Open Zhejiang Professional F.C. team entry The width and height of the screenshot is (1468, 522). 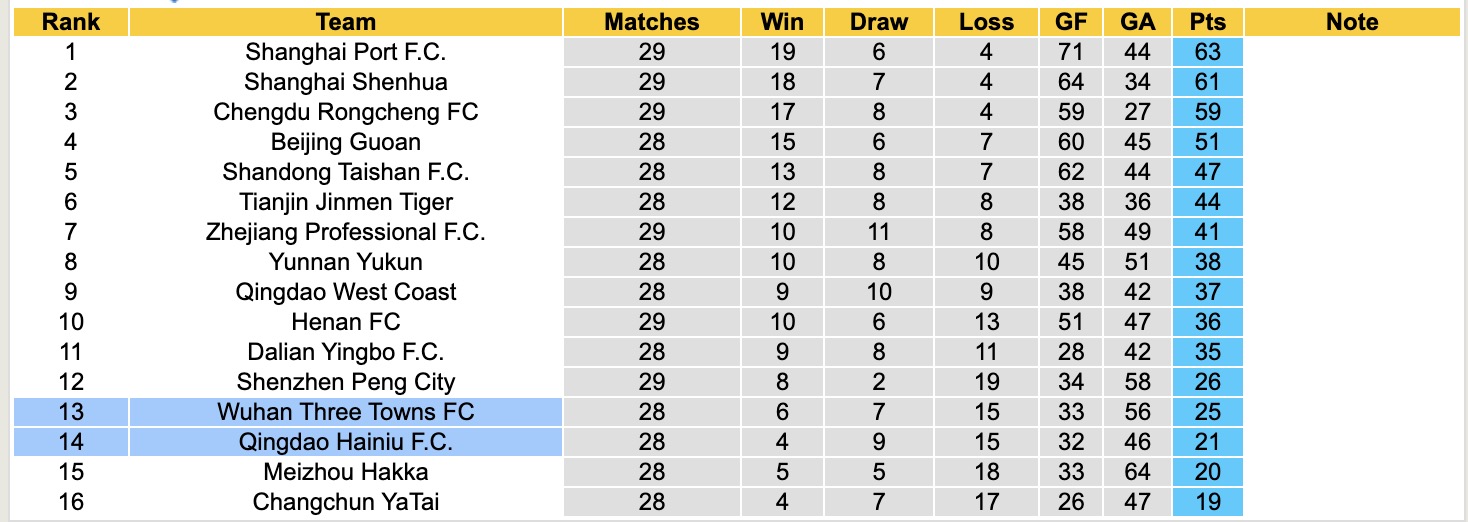345,232
